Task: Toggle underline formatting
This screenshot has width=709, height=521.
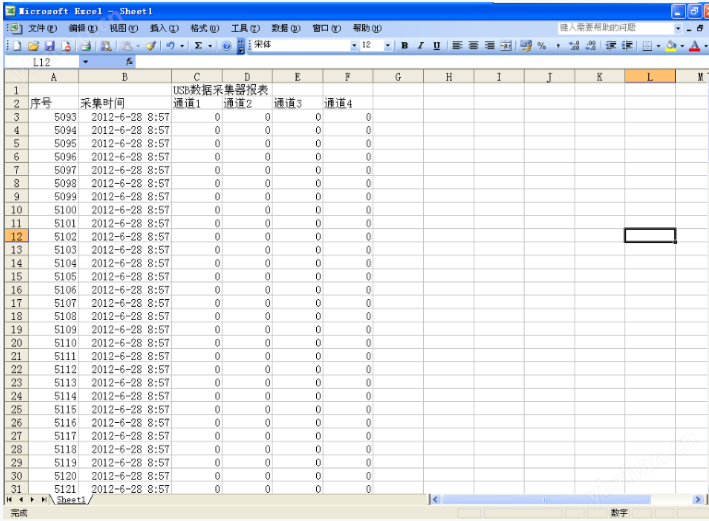Action: click(436, 46)
